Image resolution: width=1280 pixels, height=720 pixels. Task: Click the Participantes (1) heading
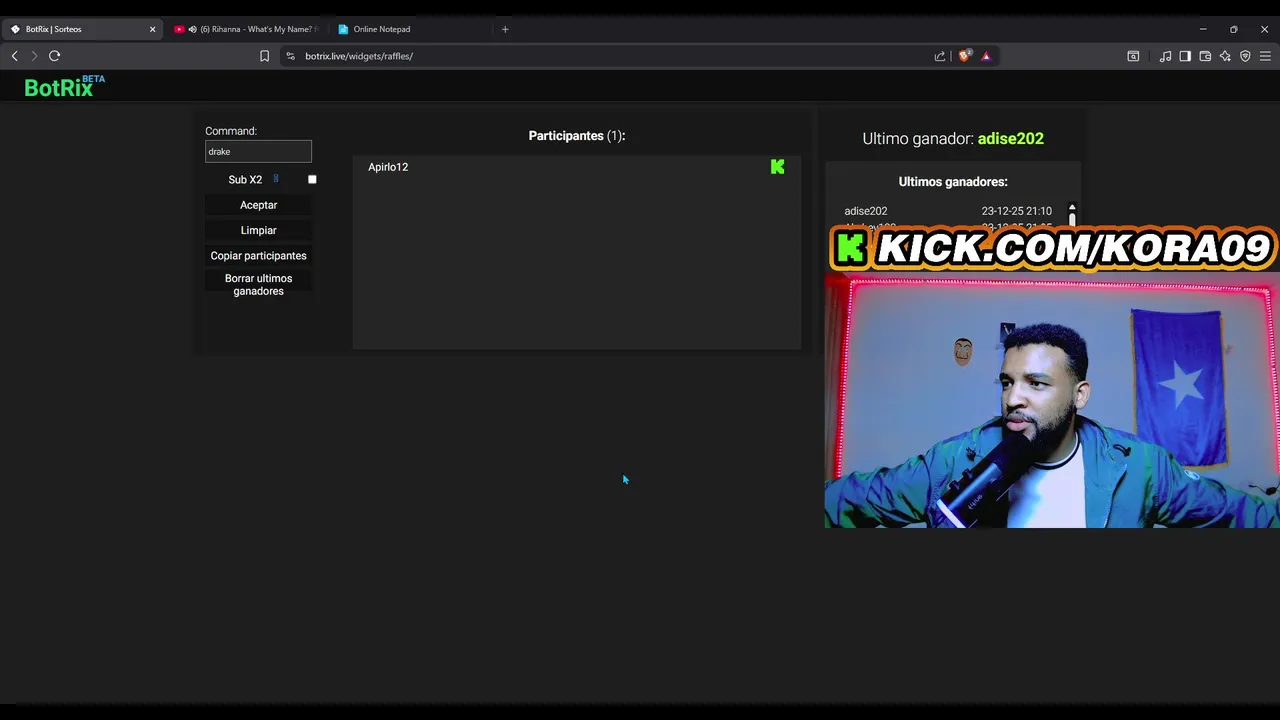click(577, 136)
